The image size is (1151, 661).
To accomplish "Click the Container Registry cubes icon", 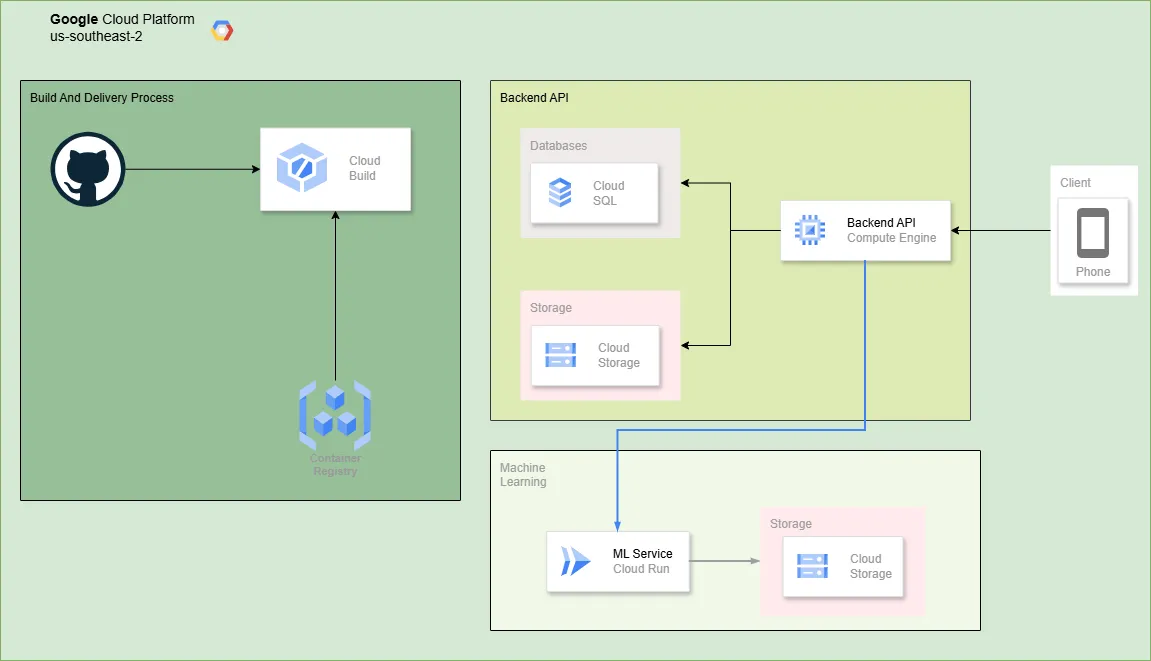I will coord(335,414).
